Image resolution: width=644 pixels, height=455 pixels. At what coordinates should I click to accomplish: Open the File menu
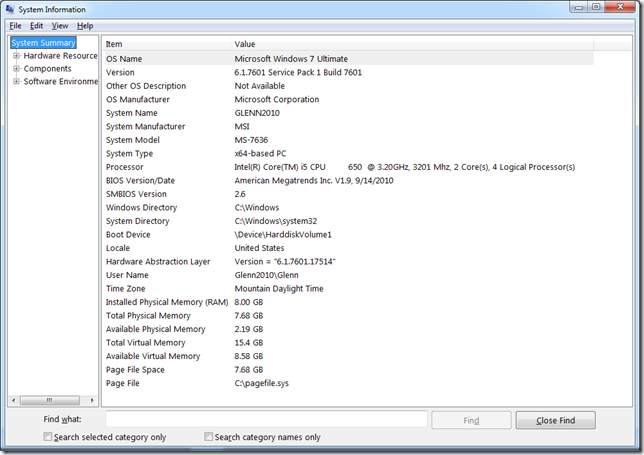[15, 26]
